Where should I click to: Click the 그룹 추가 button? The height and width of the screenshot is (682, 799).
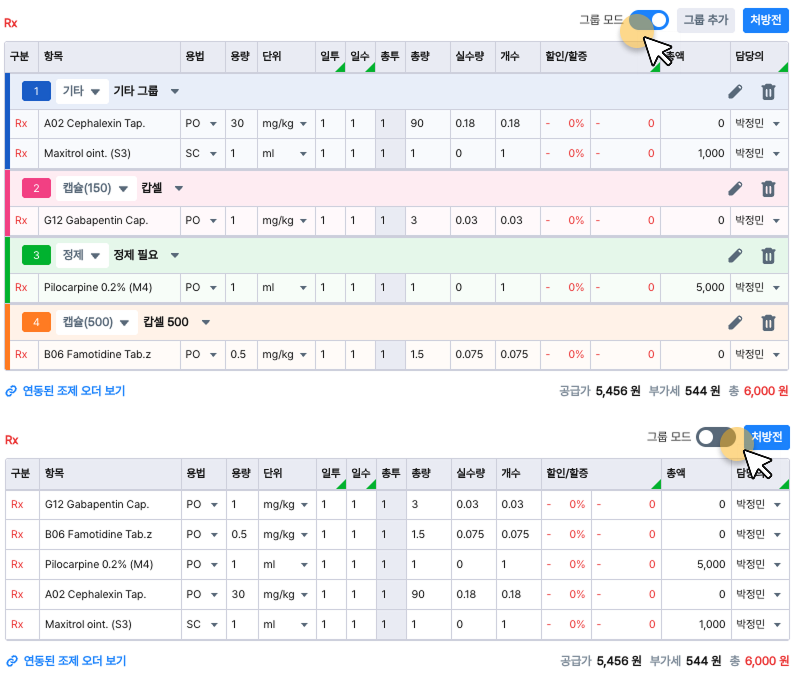(x=706, y=20)
